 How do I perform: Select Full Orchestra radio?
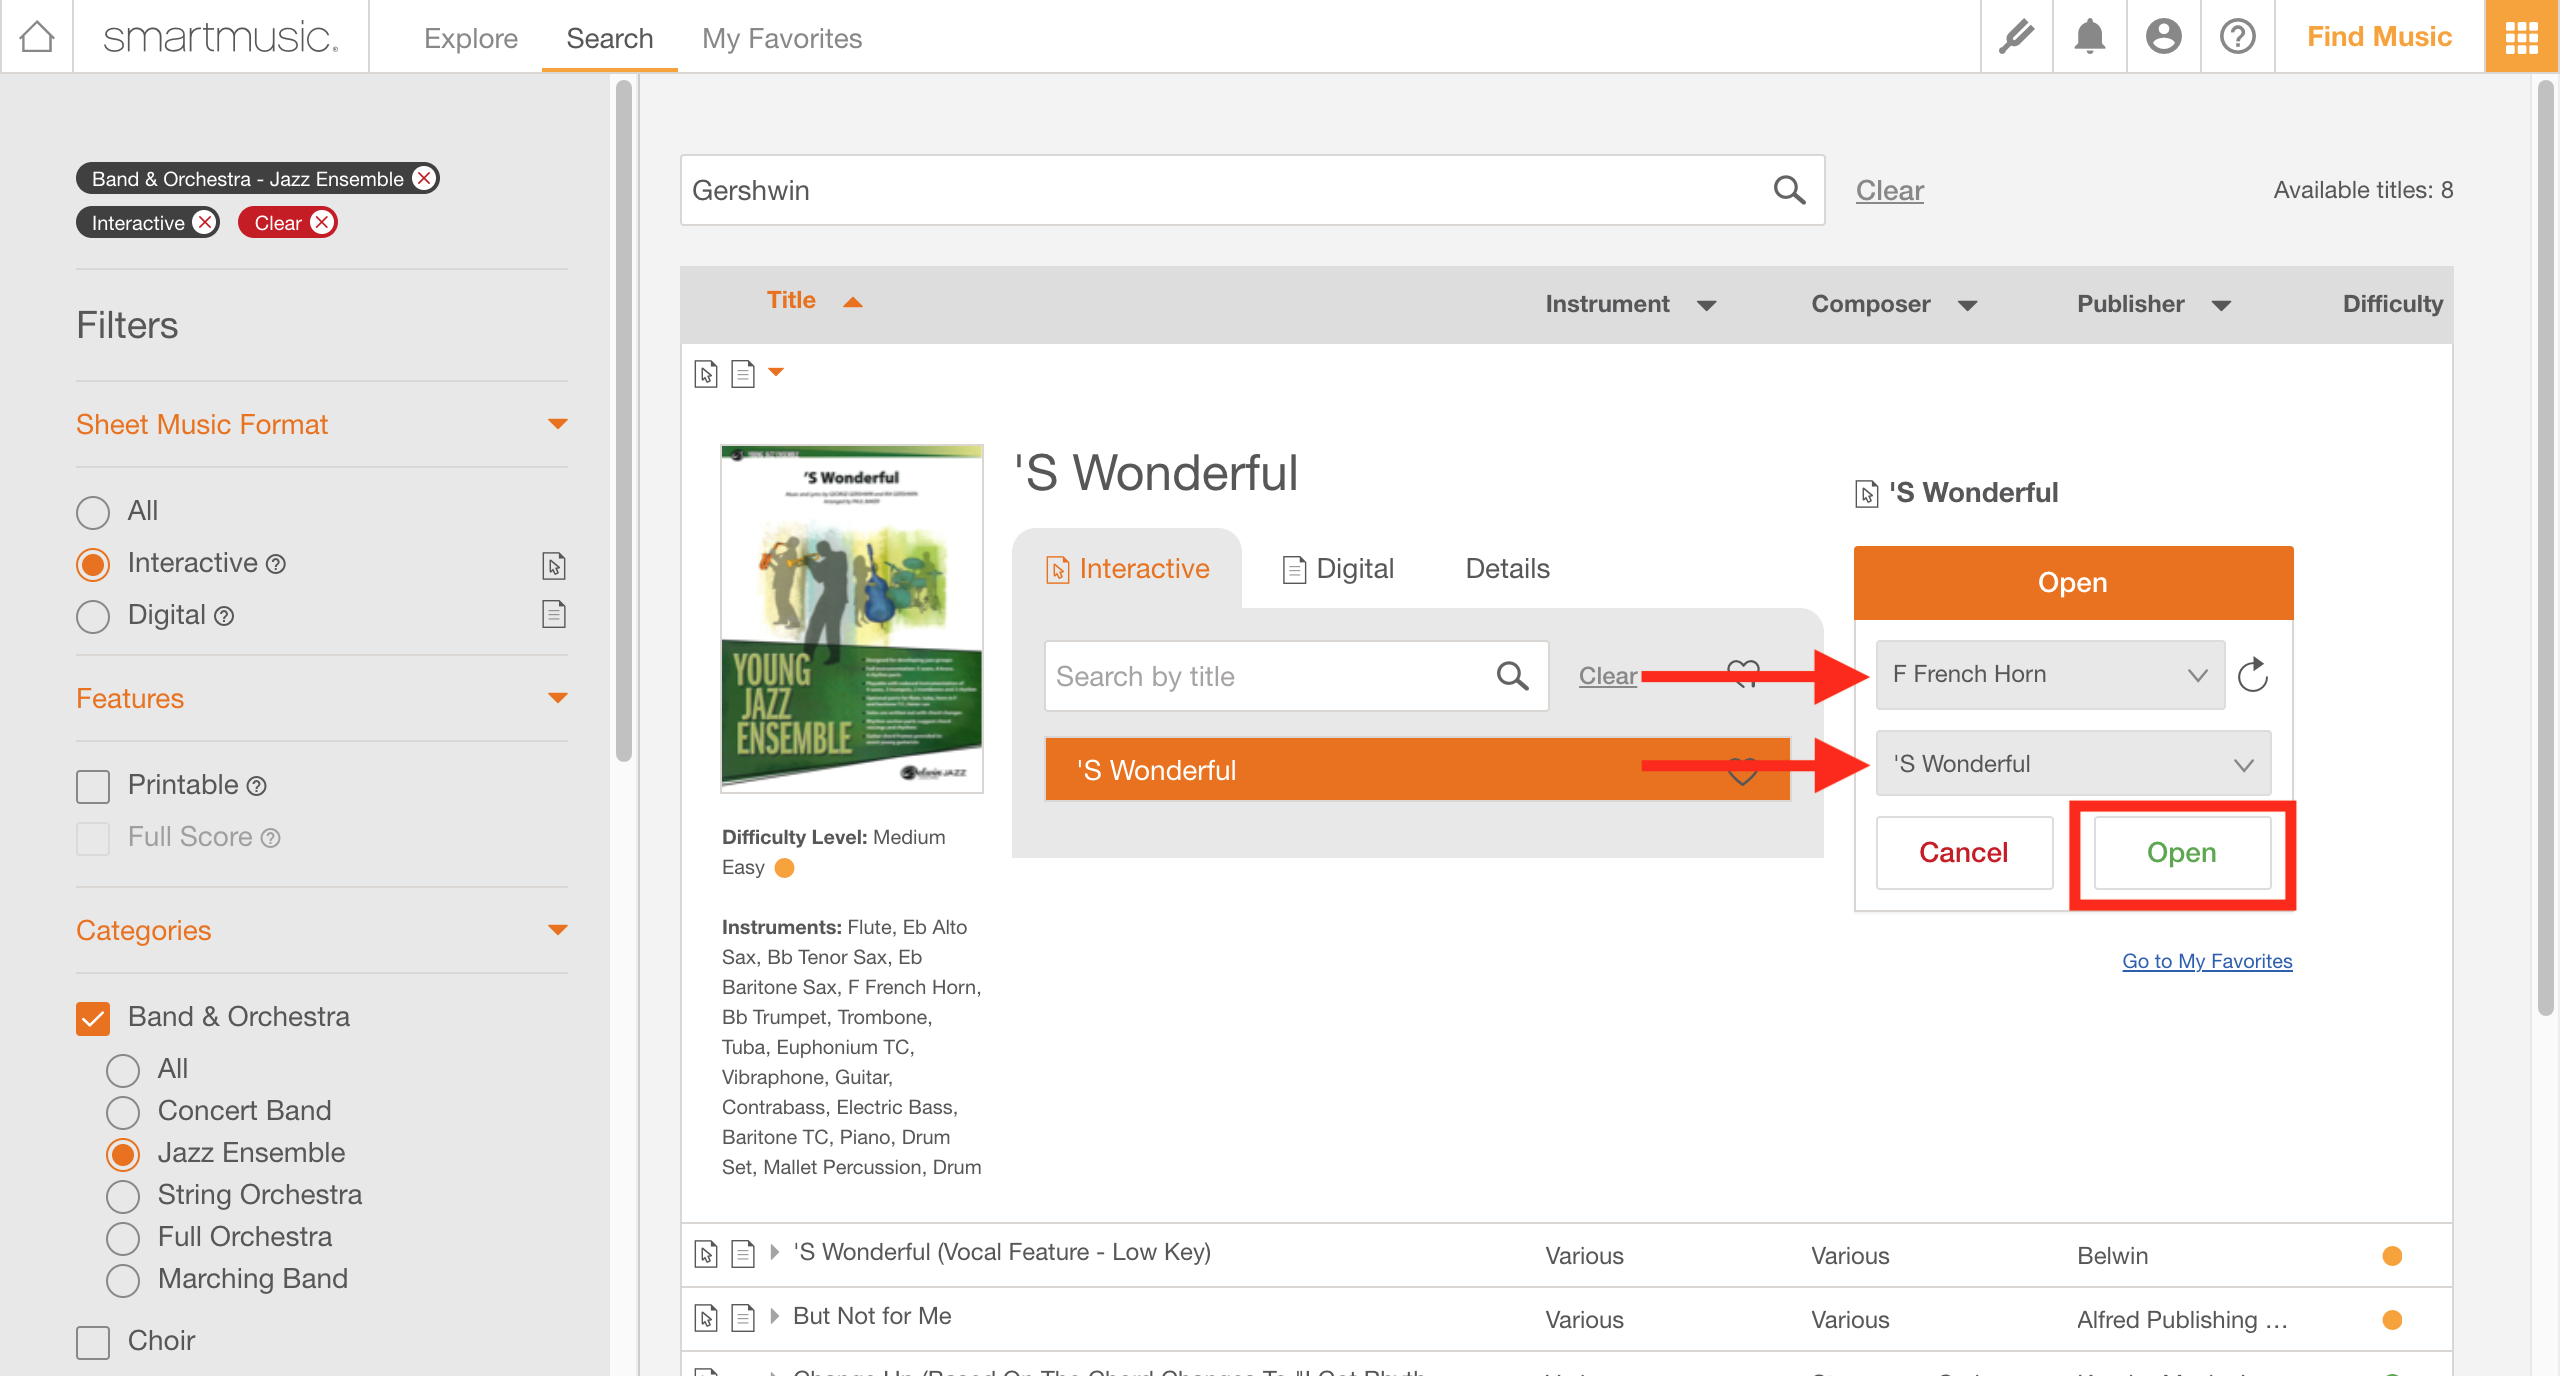click(123, 1238)
